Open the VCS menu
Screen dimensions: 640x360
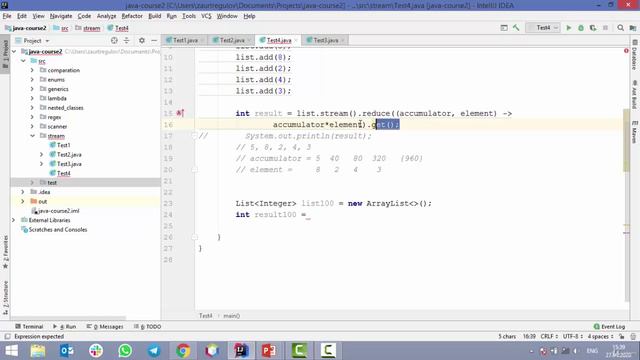[x=206, y=16]
